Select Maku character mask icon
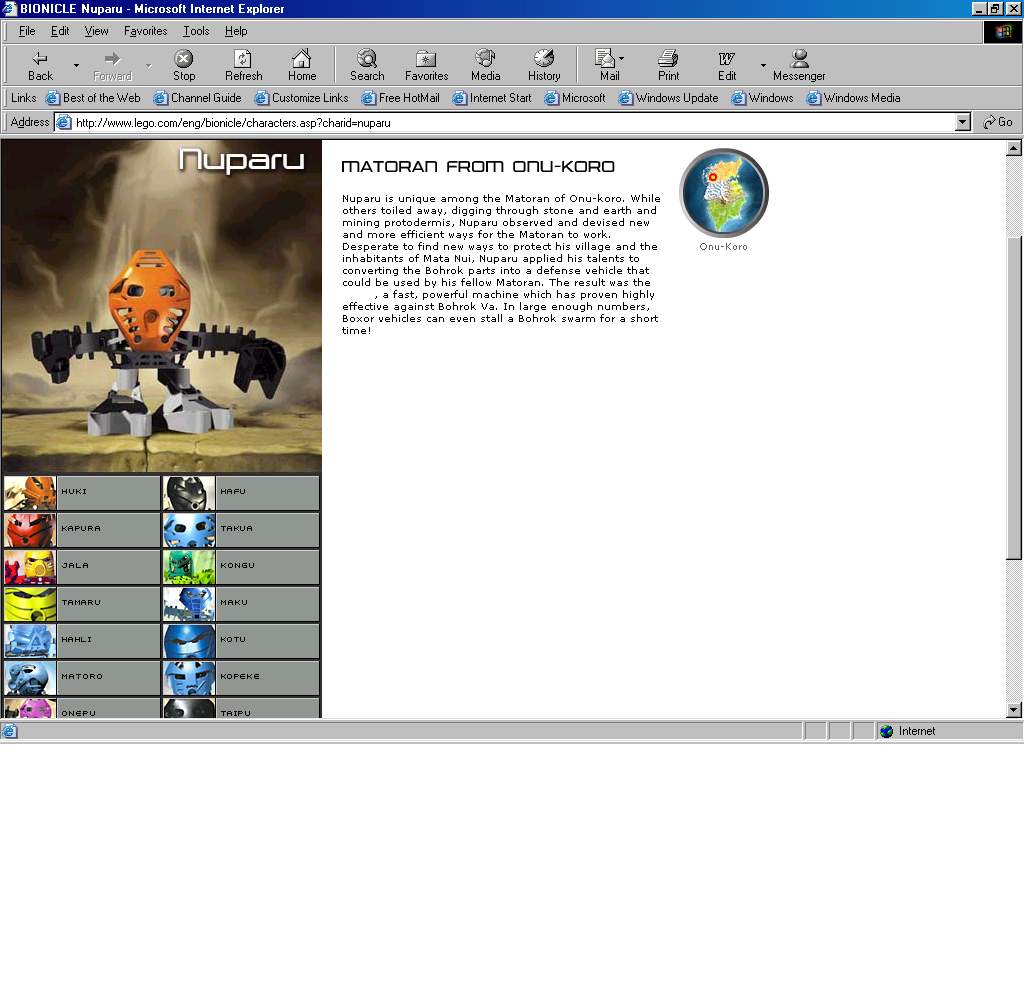This screenshot has width=1024, height=1000. tap(189, 604)
